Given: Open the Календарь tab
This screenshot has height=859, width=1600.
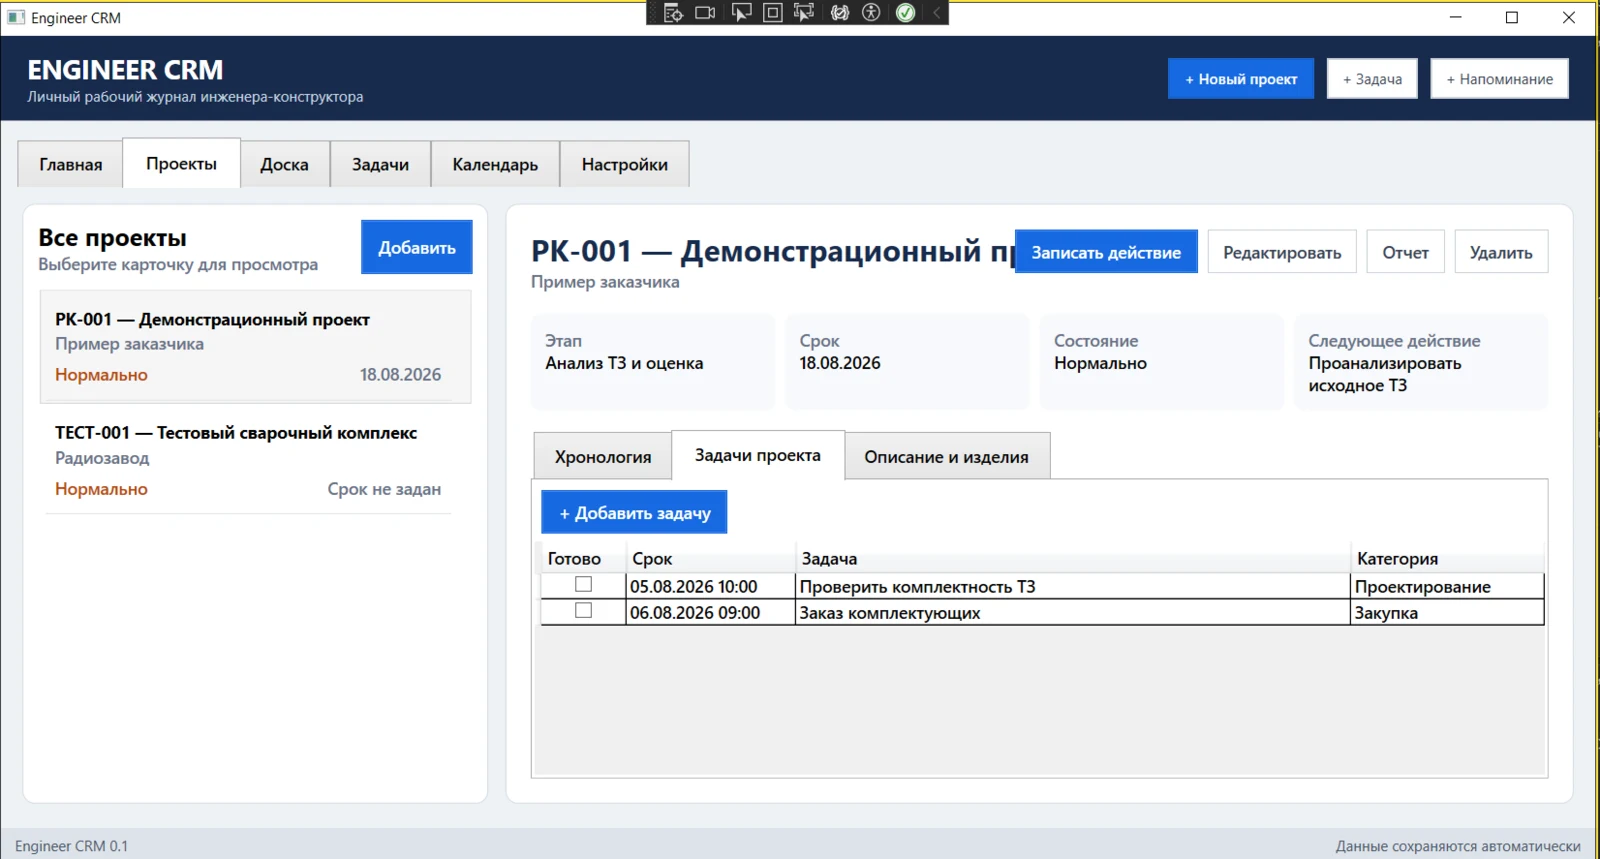Looking at the screenshot, I should click(495, 164).
